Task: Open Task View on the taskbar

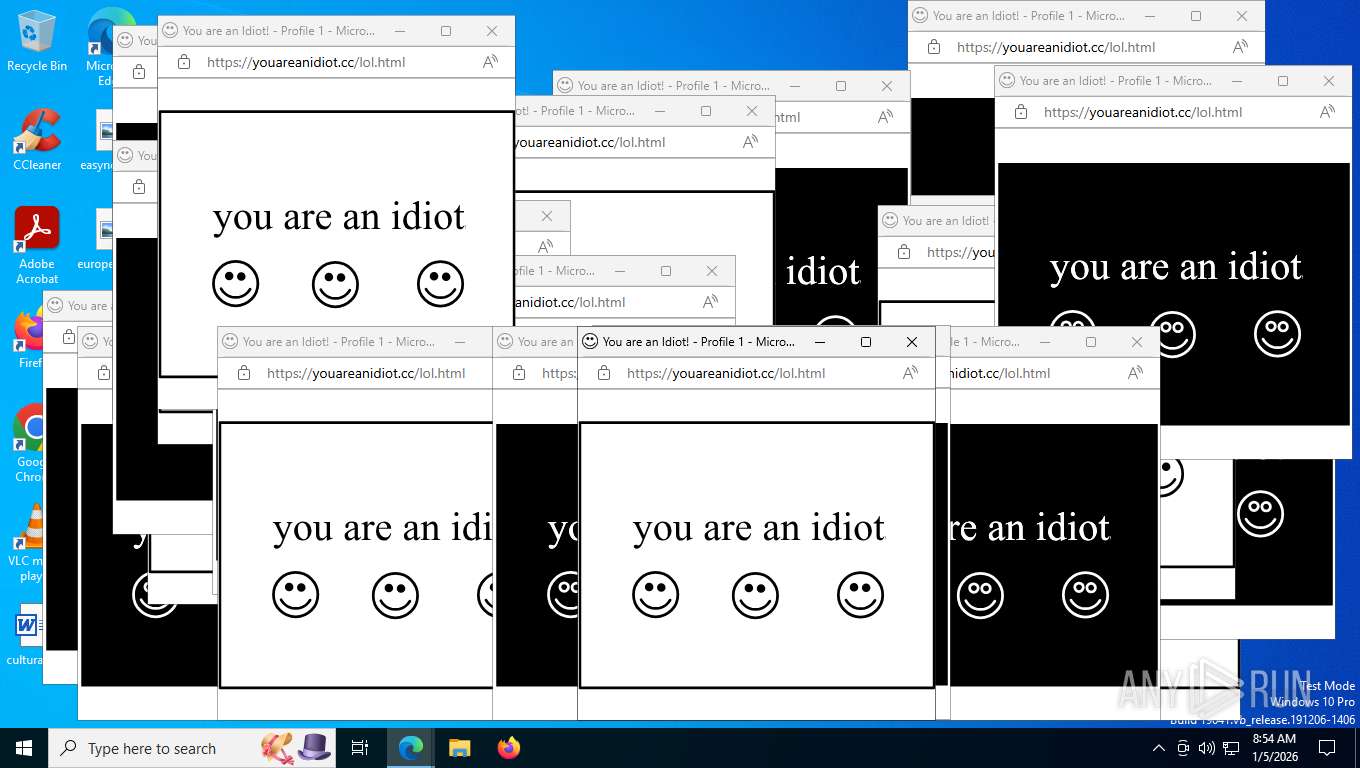Action: (x=360, y=748)
